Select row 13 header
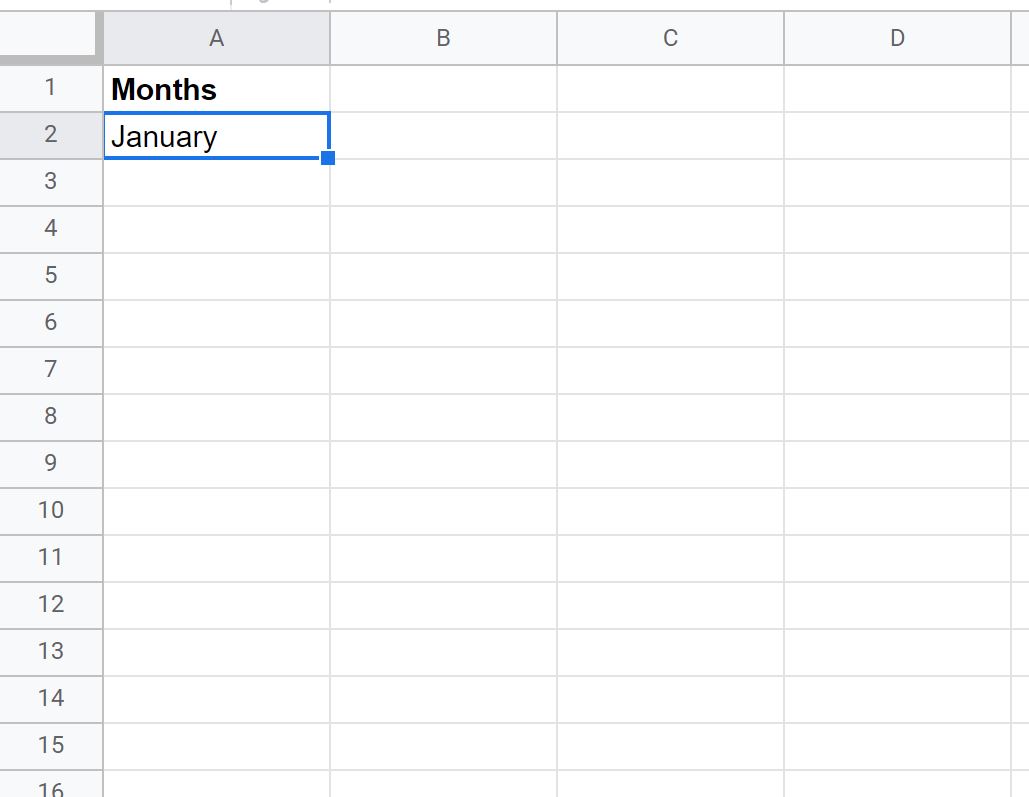 point(51,653)
